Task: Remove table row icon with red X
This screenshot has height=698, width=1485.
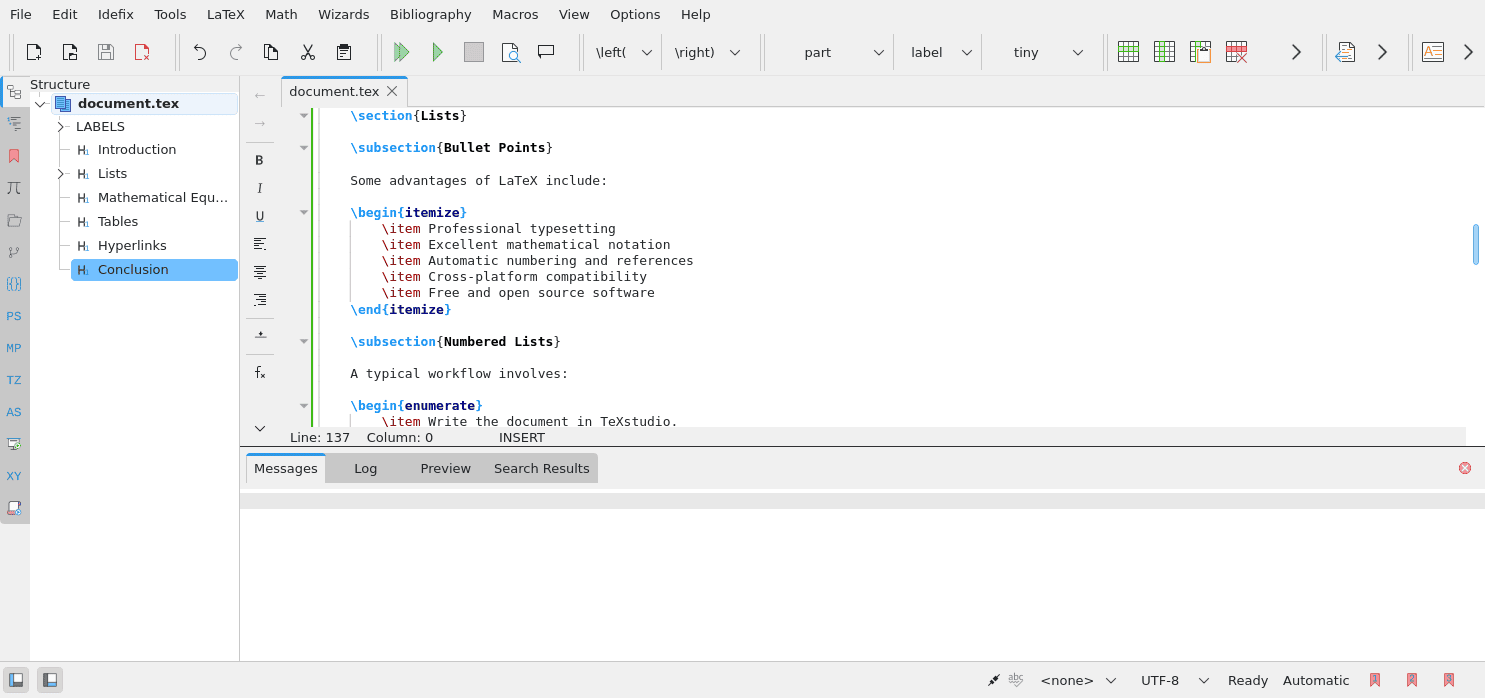Action: click(1236, 52)
